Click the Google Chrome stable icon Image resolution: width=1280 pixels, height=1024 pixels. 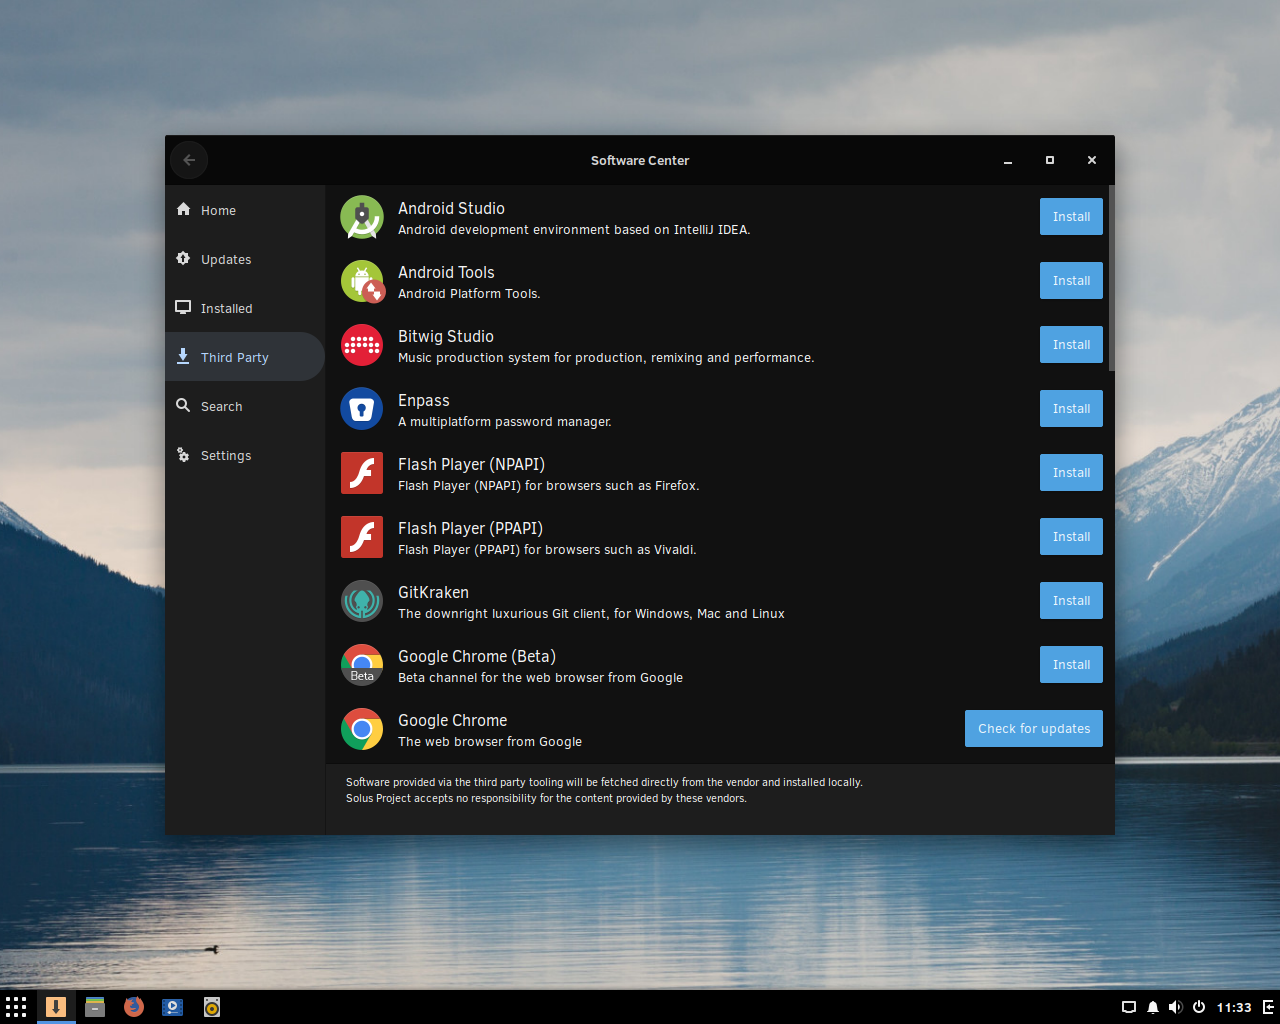pos(362,729)
